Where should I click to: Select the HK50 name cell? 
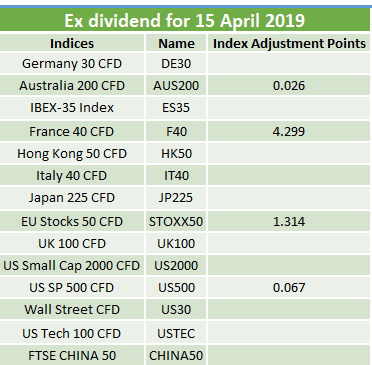(176, 154)
